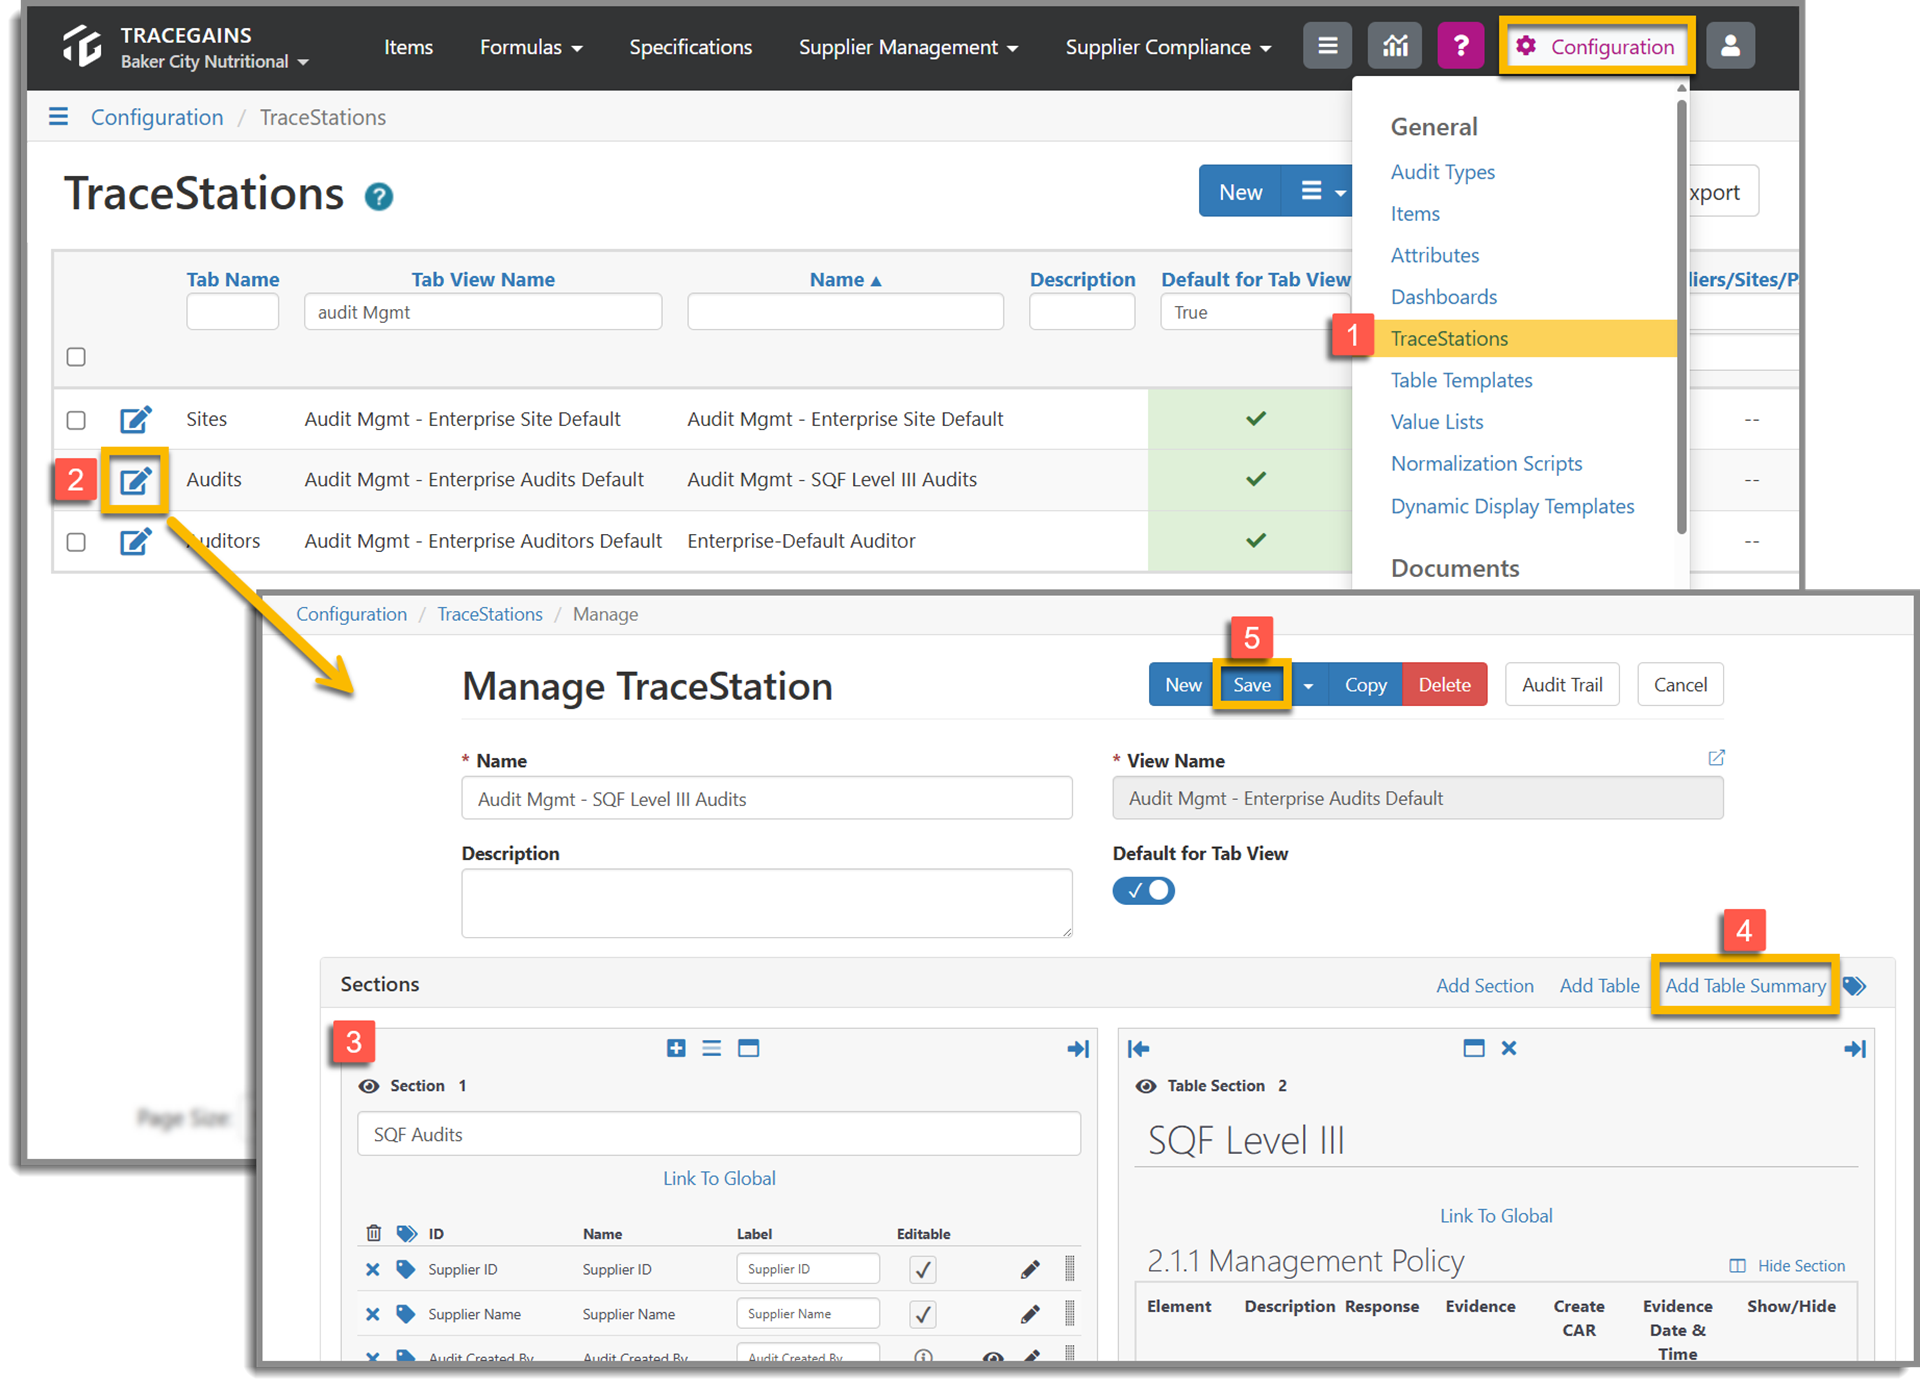Click the tag icon on Supplier ID row
Screen dimensions: 1920x1389
point(405,1270)
